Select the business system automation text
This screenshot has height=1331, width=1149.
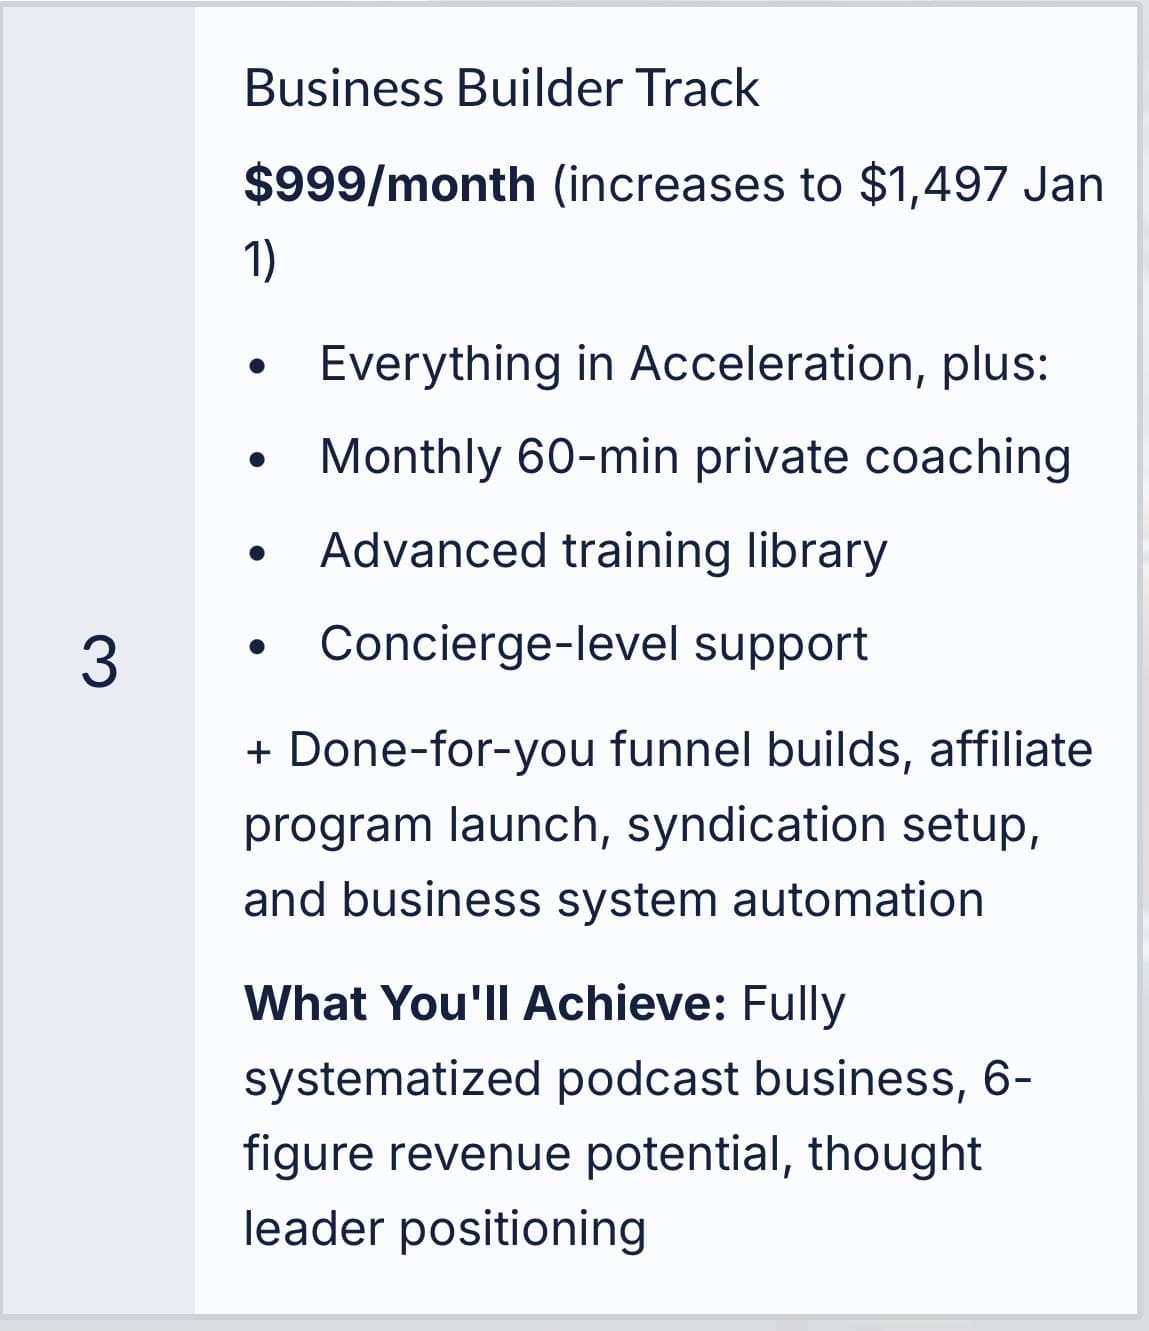point(662,900)
